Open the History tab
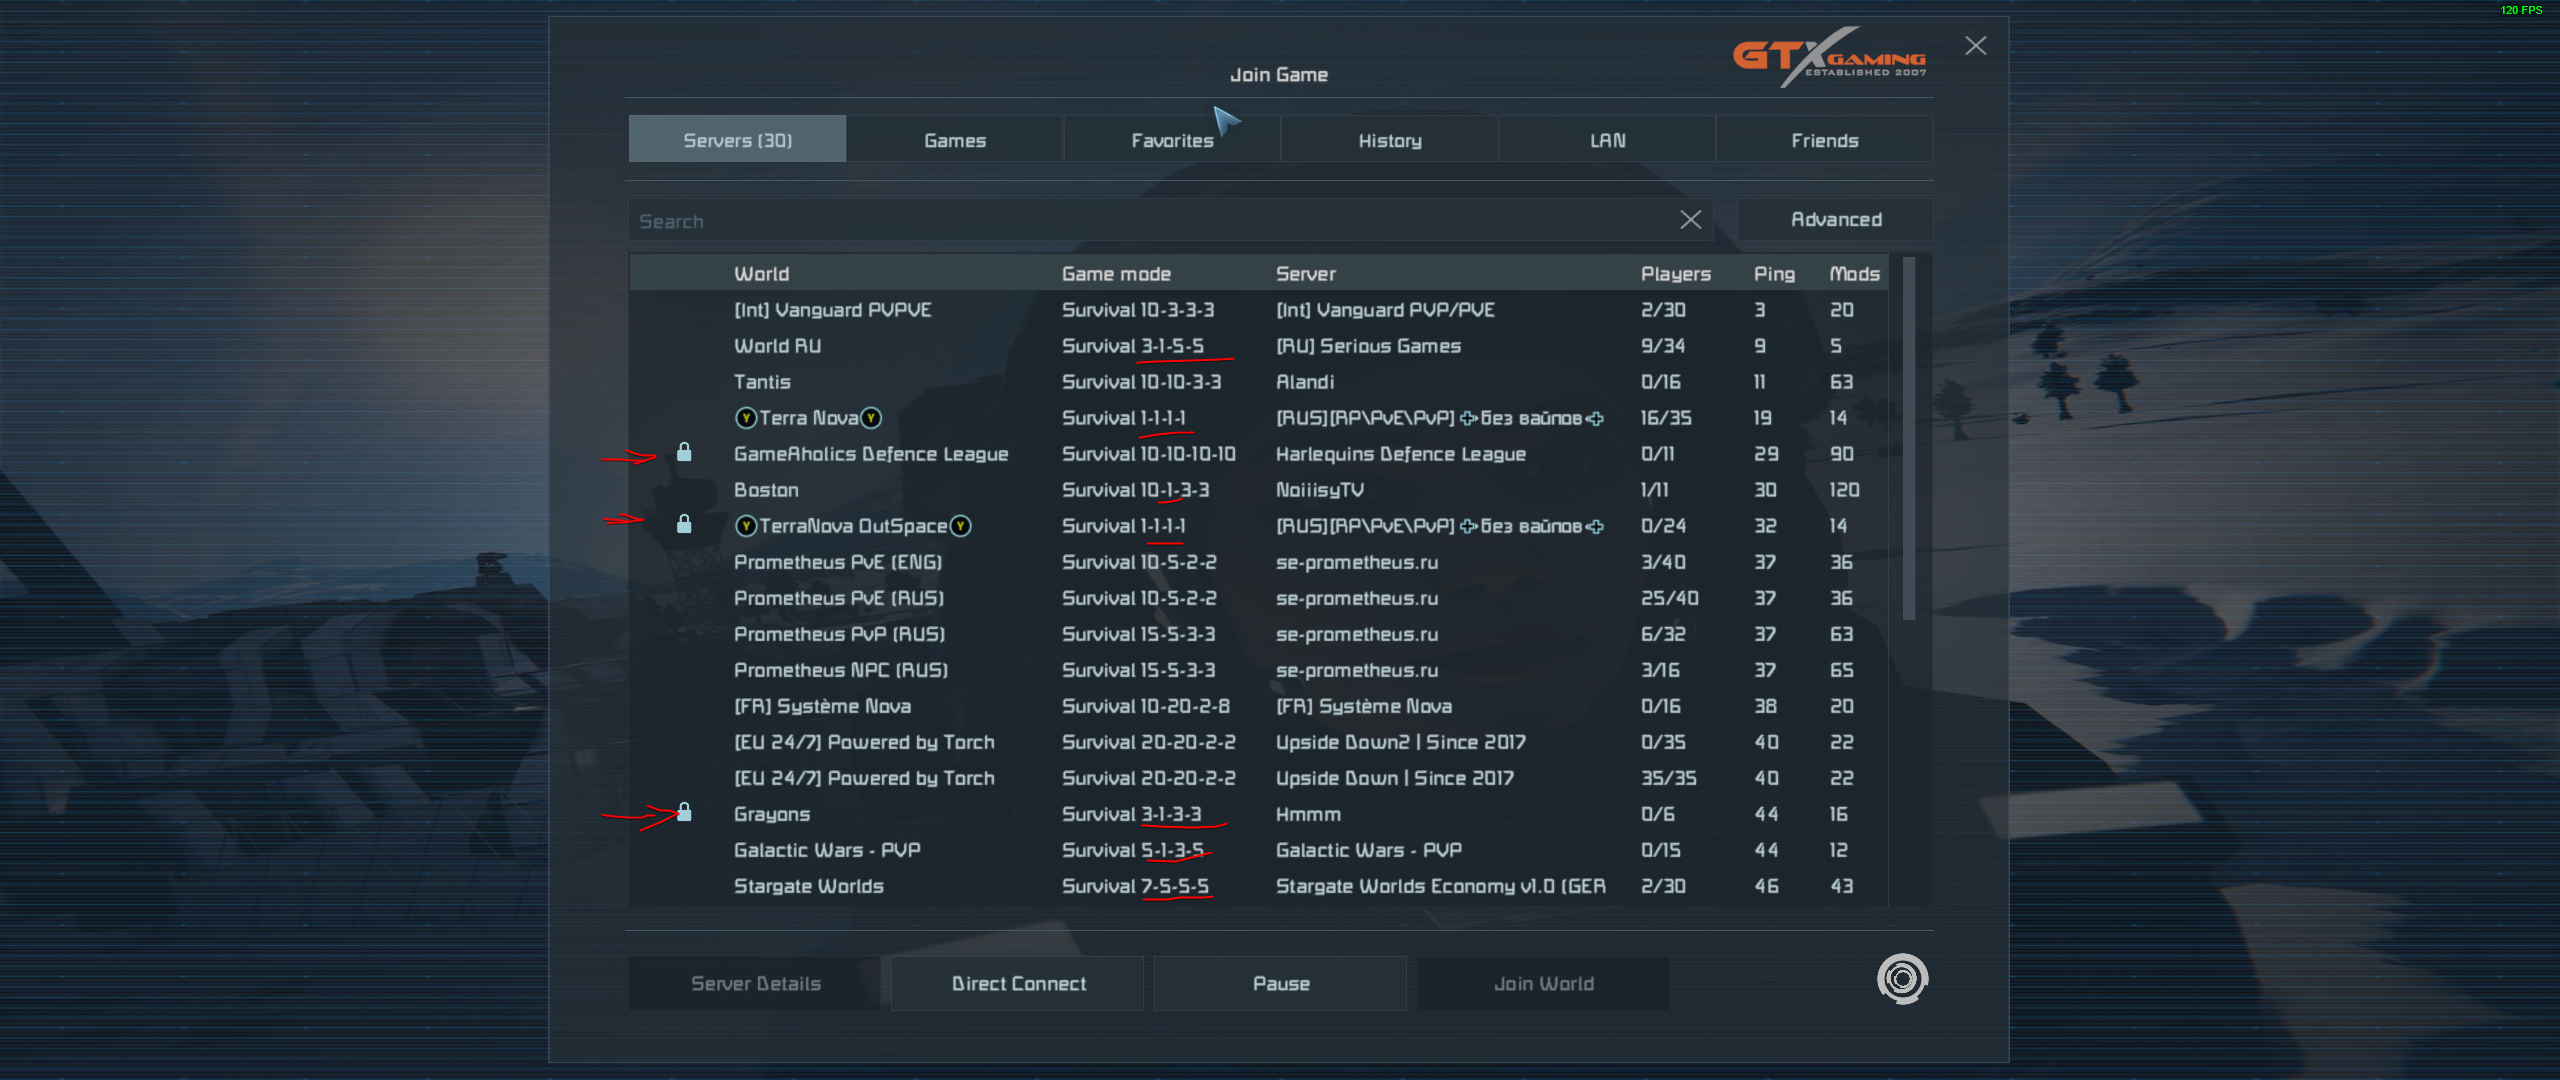 coord(1389,140)
